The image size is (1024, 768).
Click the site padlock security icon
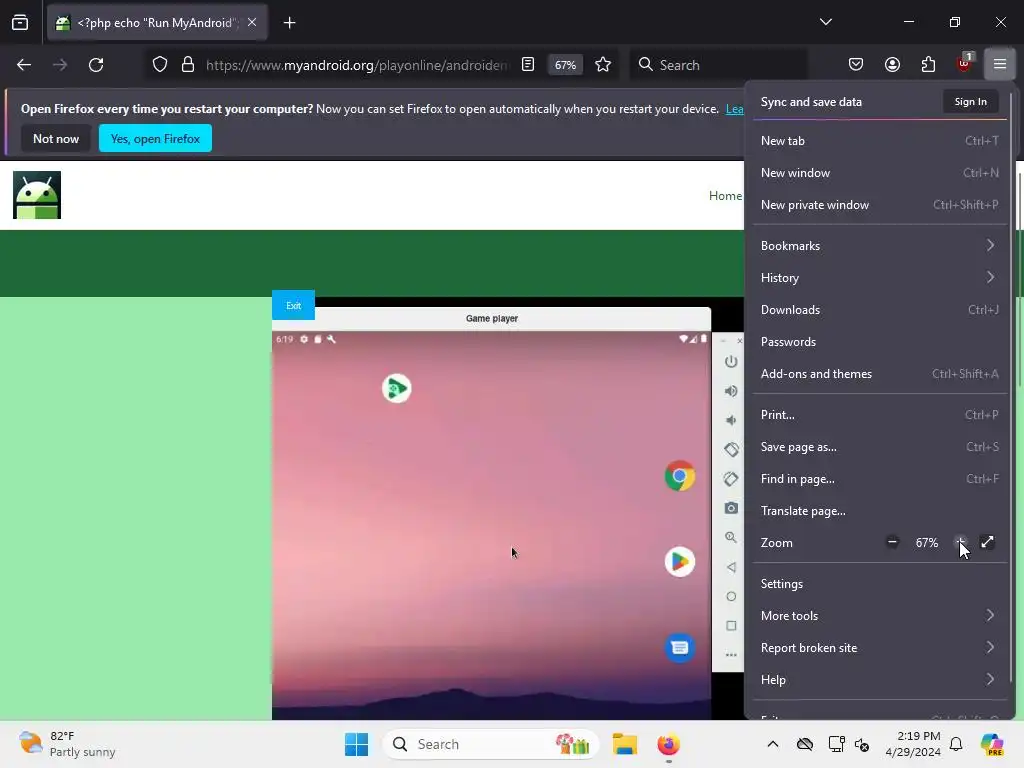[188, 65]
